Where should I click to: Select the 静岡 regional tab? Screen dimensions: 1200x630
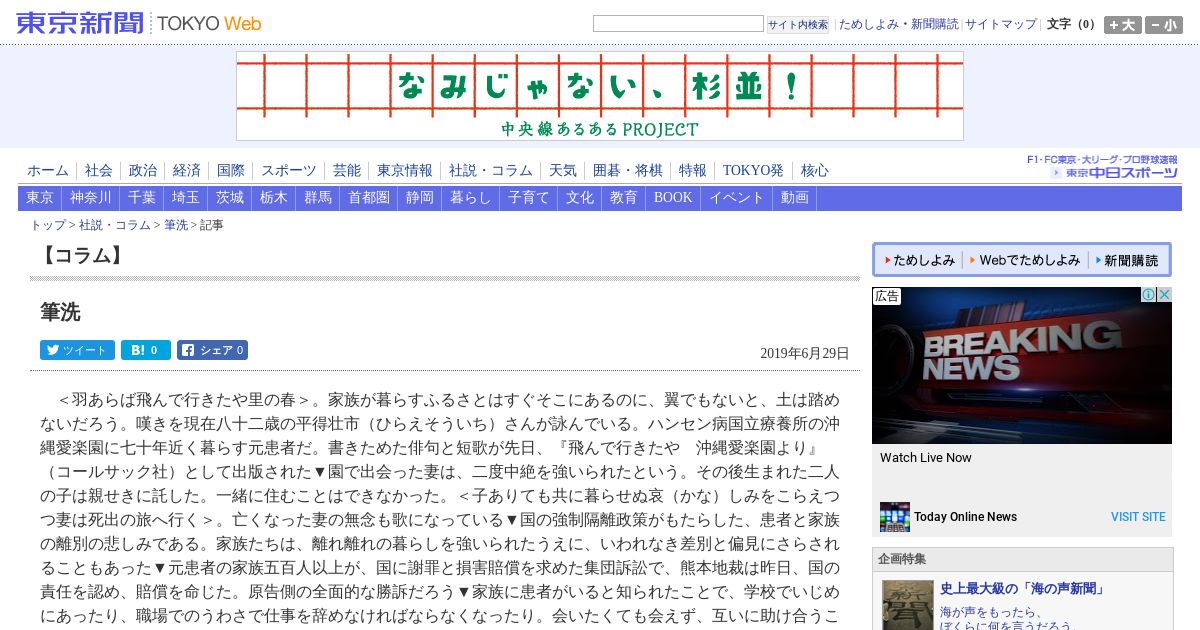click(420, 198)
